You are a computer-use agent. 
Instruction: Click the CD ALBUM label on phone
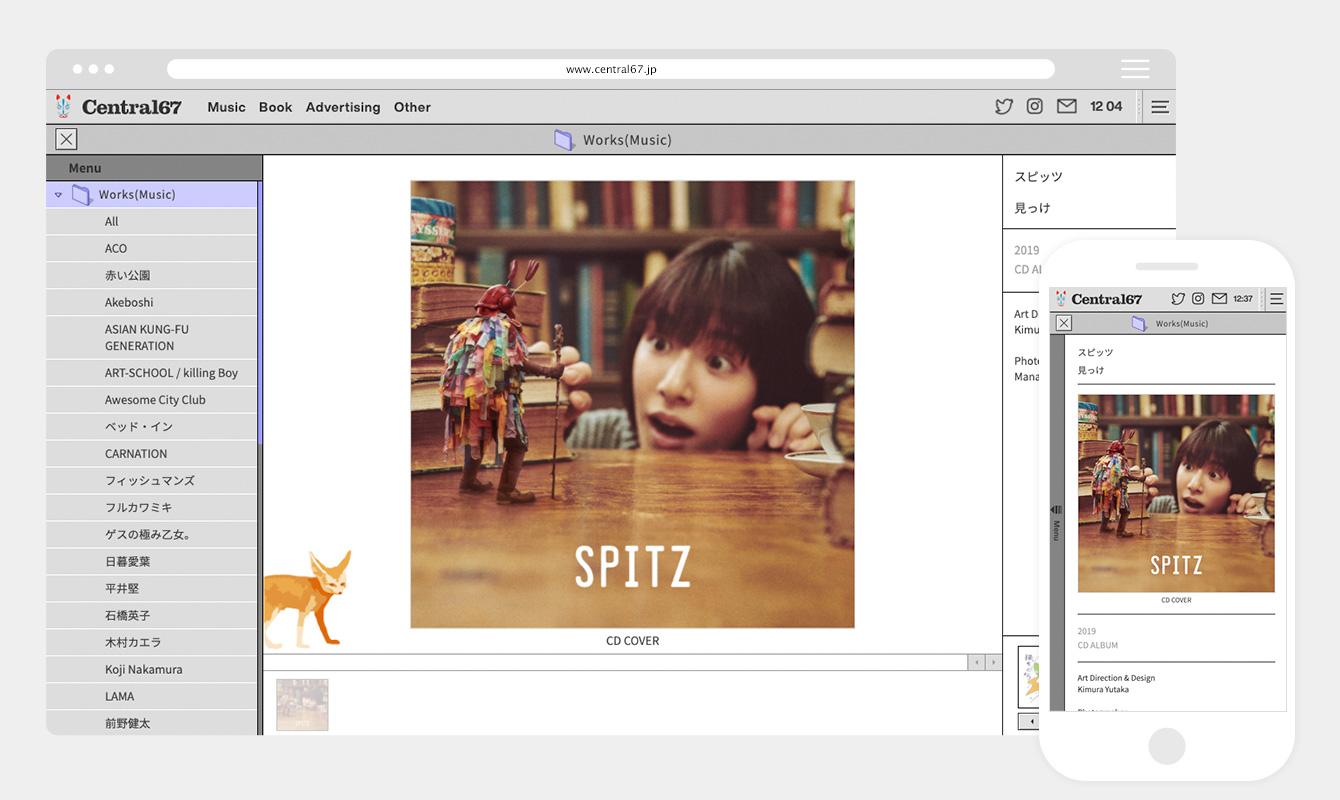coord(1098,646)
